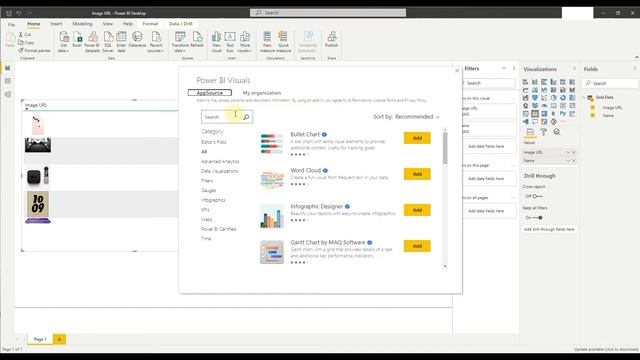Click Copy in Clipboard group
This screenshot has height=360, width=640.
tap(26, 42)
